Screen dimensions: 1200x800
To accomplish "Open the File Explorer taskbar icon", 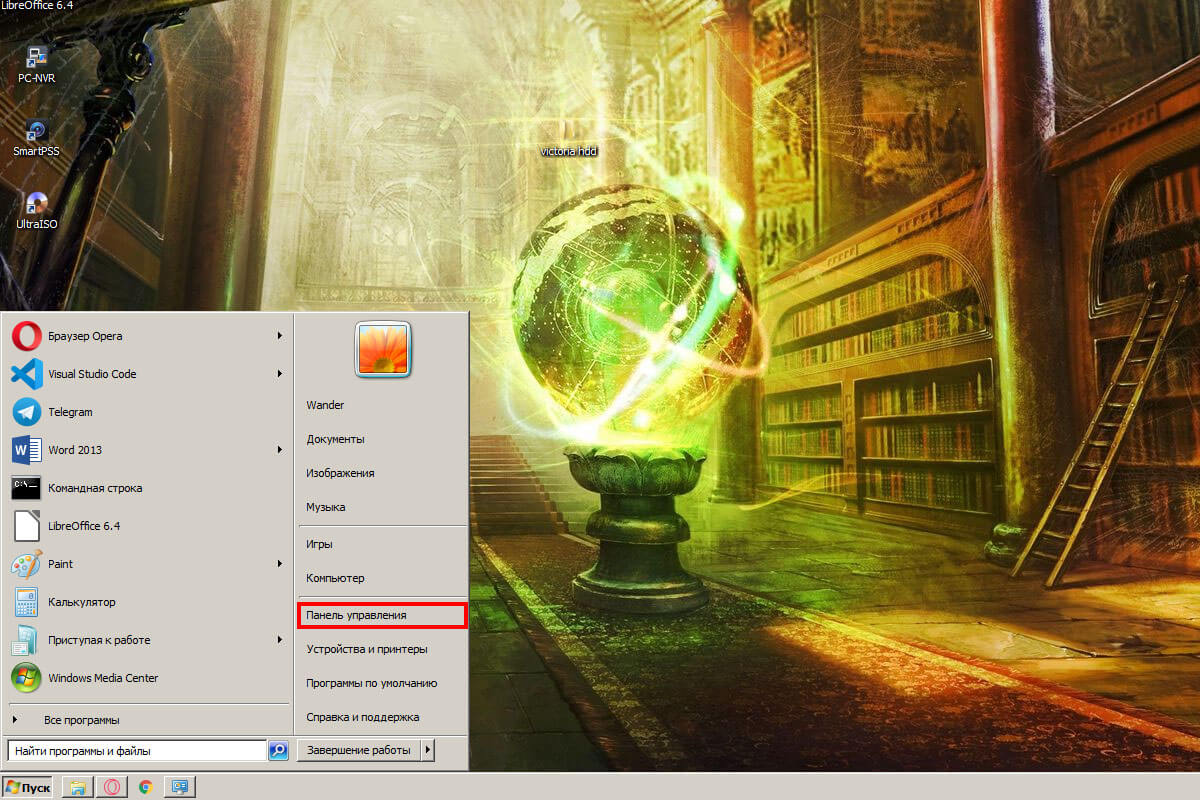I will tap(77, 787).
